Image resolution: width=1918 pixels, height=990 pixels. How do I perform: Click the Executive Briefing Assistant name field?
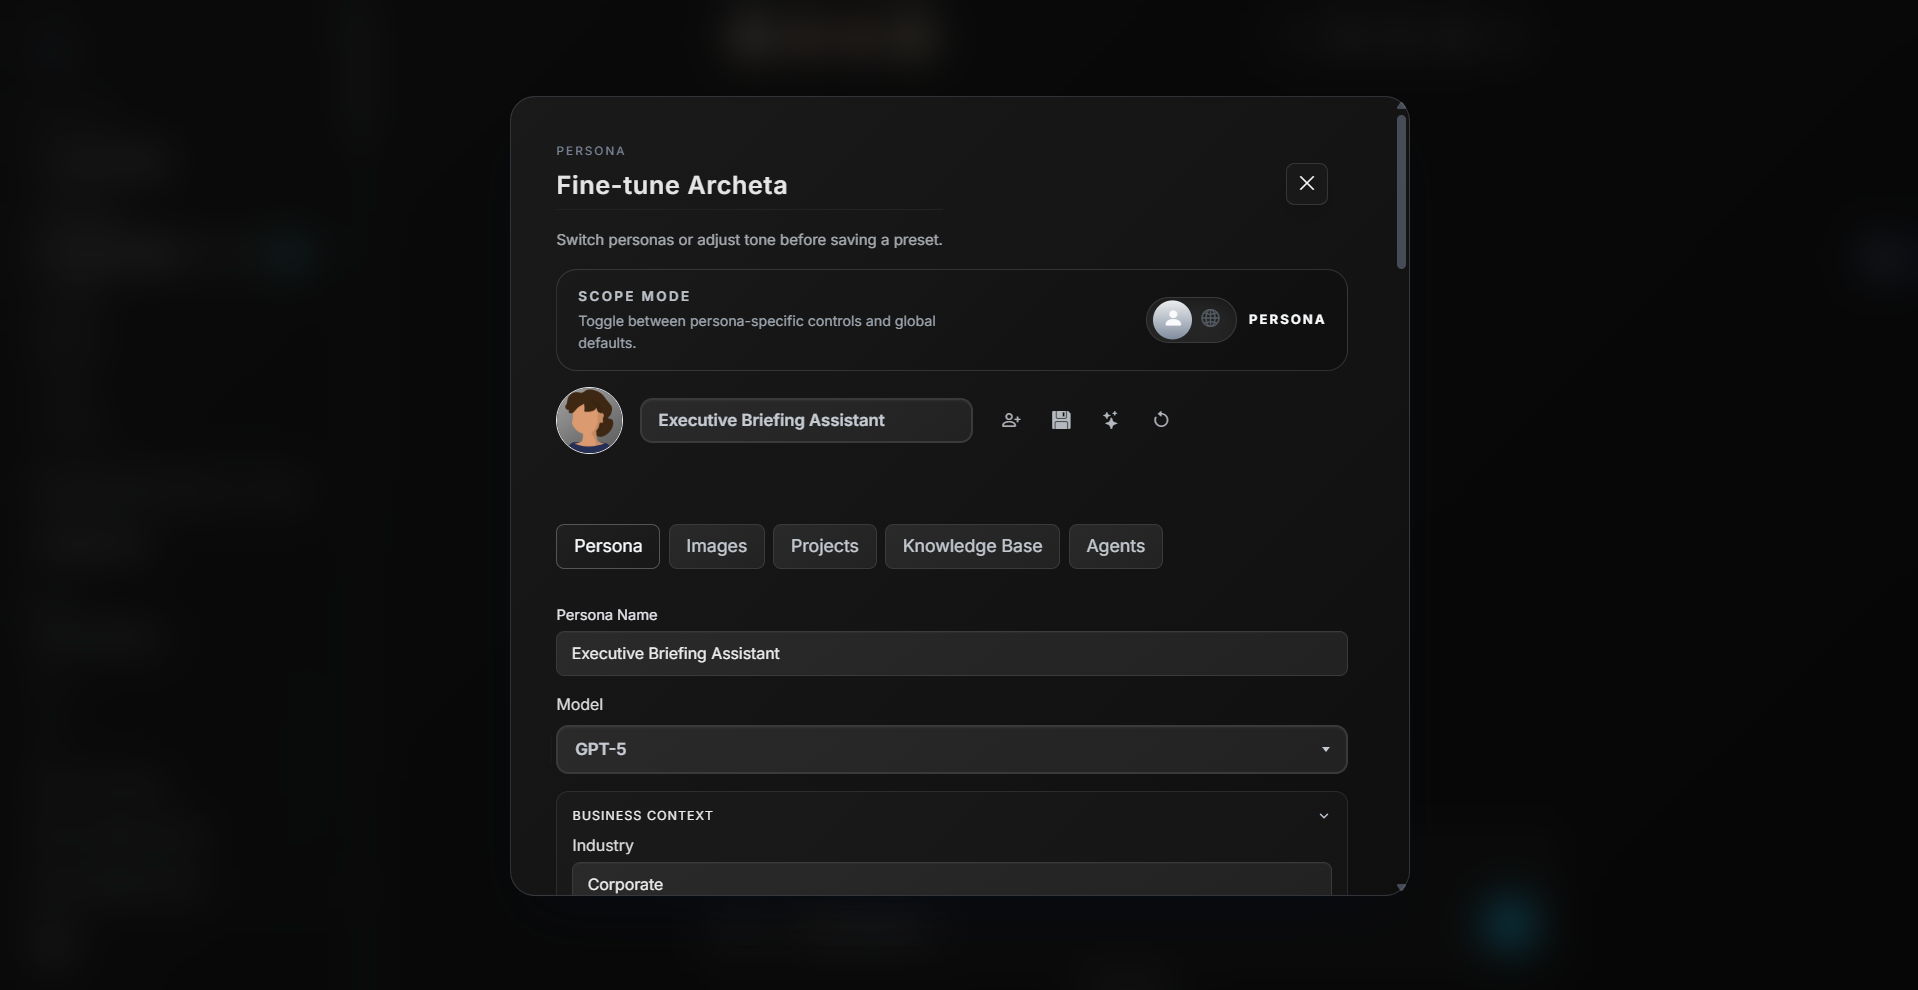tap(806, 420)
